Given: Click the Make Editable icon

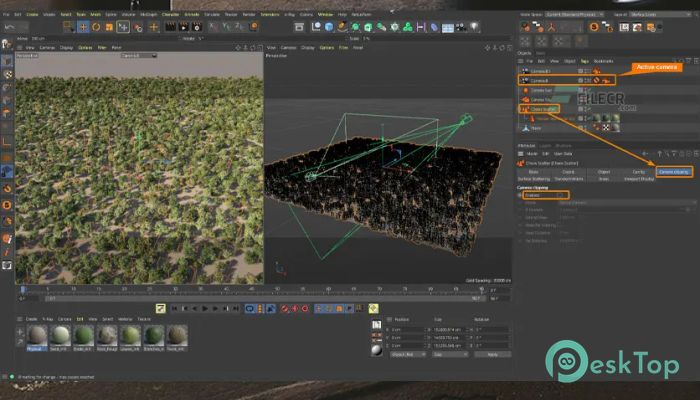Looking at the screenshot, I should click(x=6, y=44).
